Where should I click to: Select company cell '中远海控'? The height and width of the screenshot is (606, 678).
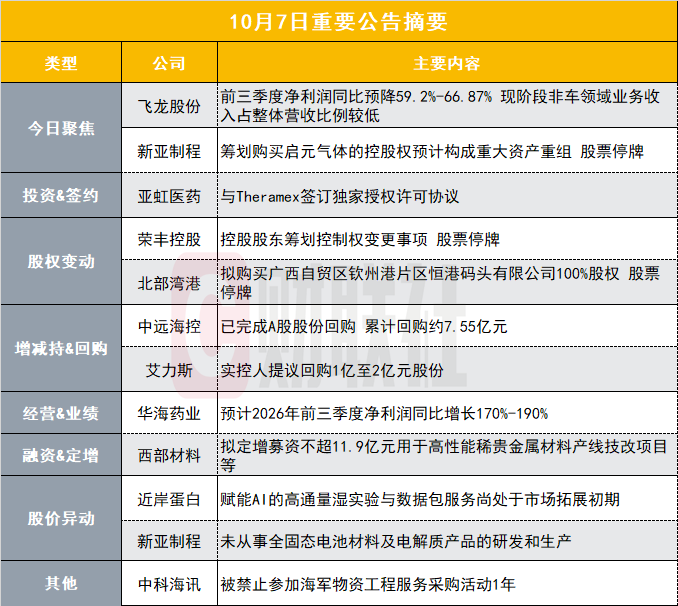169,326
